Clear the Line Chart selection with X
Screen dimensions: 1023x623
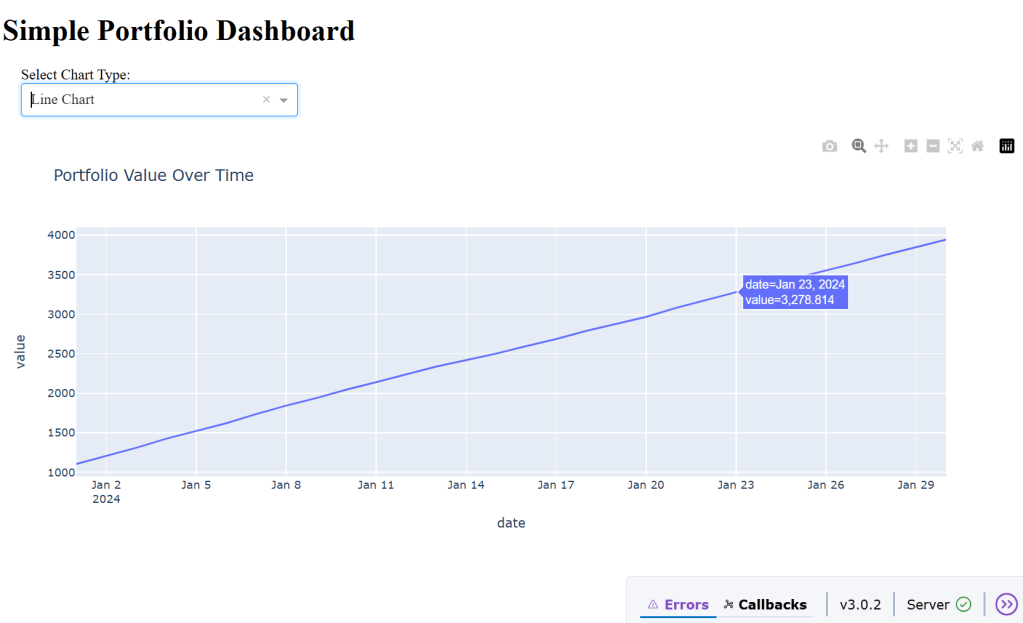tap(266, 100)
